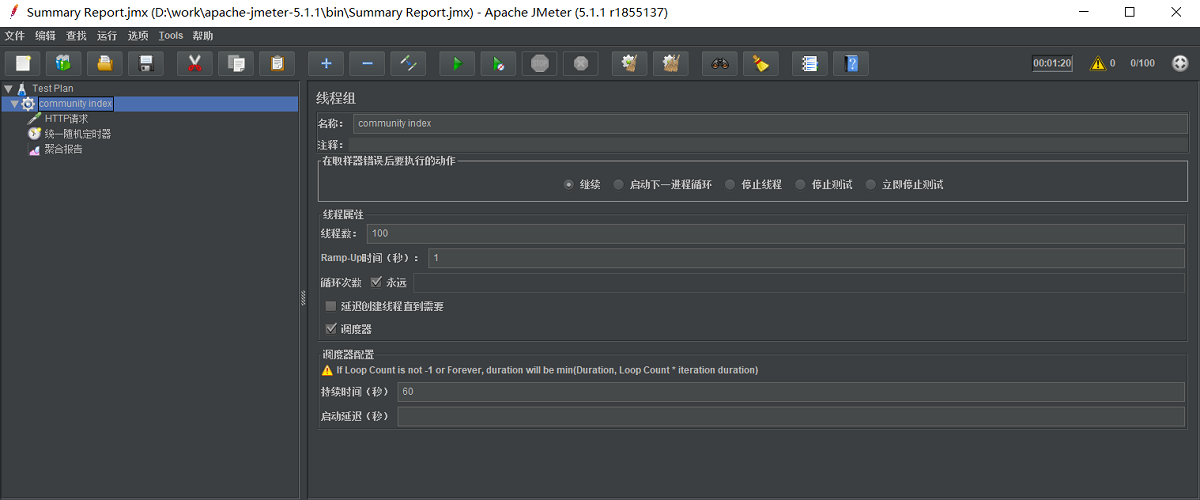Click the remote engines icon at top right
The image size is (1200, 500).
pos(1180,63)
